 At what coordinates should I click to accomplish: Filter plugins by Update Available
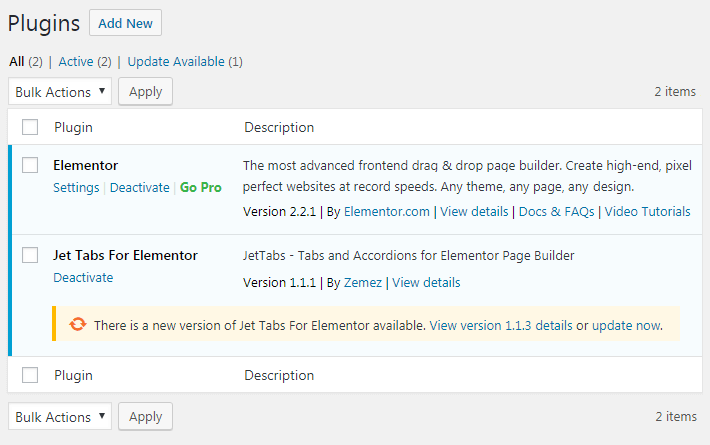pyautogui.click(x=176, y=62)
